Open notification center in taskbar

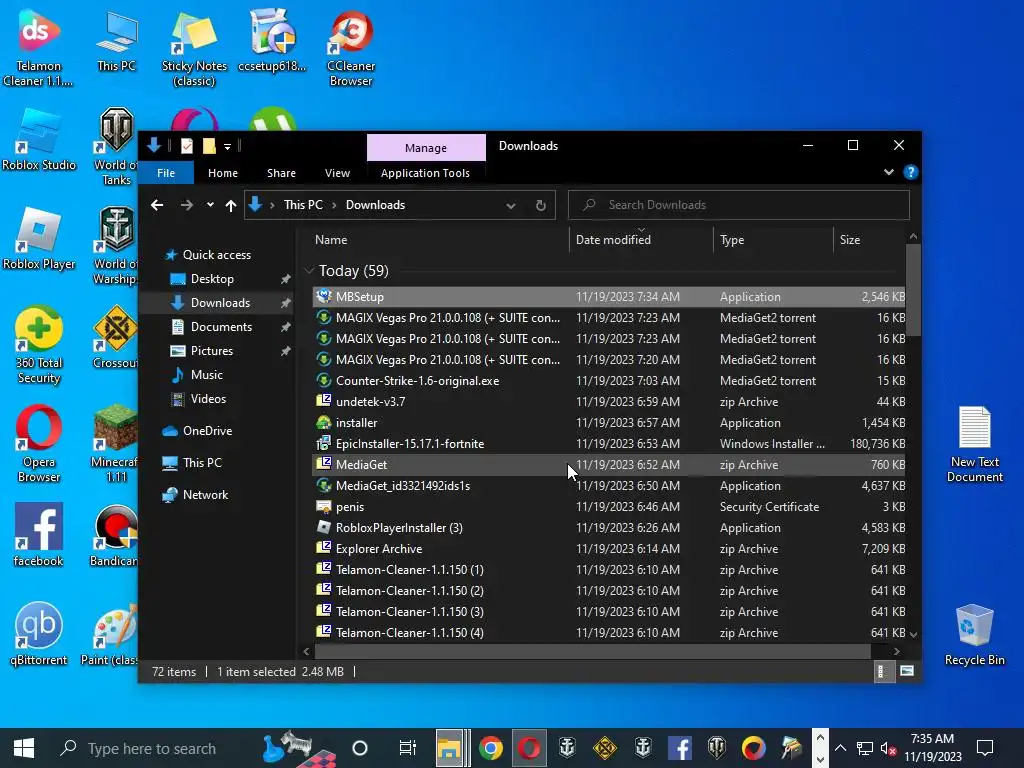tap(985, 748)
